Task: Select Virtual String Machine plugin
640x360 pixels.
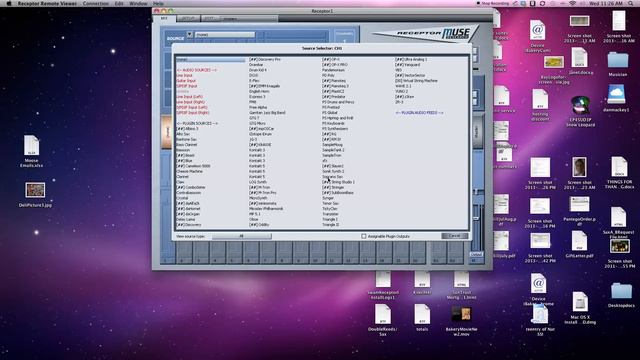Action: tap(416, 81)
